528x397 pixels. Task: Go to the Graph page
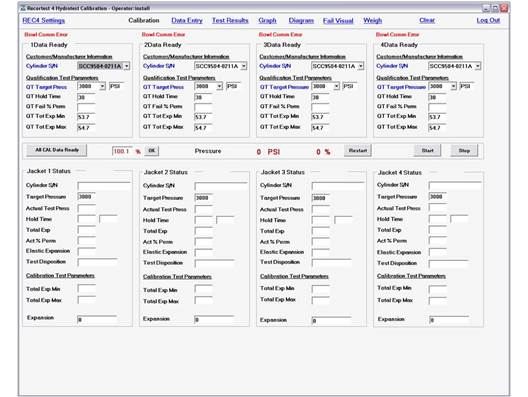tap(267, 20)
